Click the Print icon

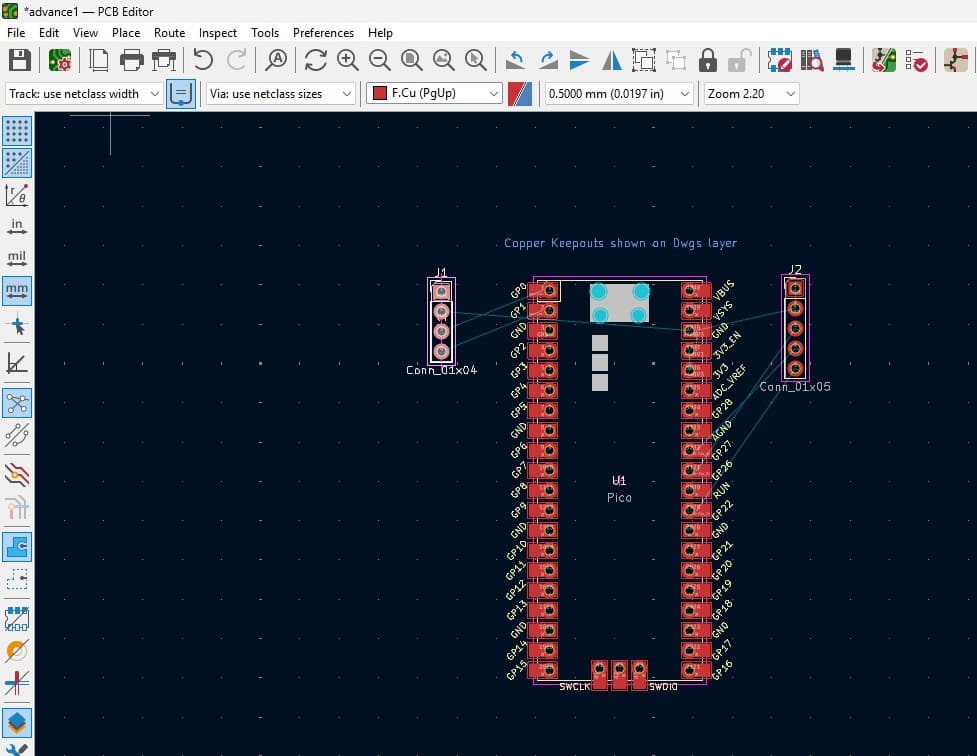131,60
